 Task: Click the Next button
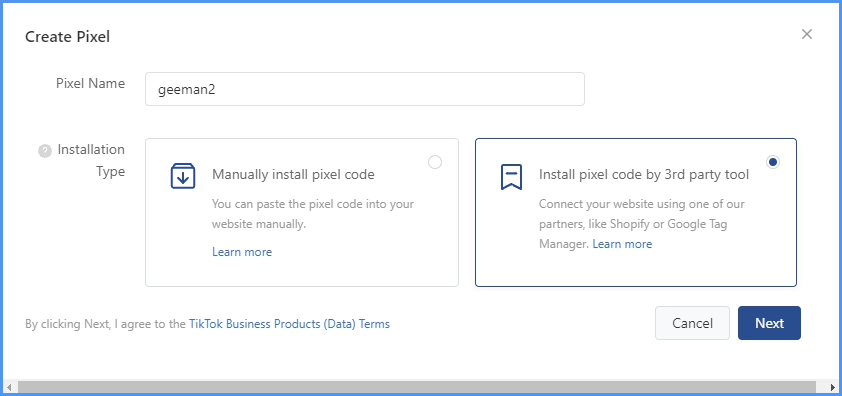coord(769,323)
